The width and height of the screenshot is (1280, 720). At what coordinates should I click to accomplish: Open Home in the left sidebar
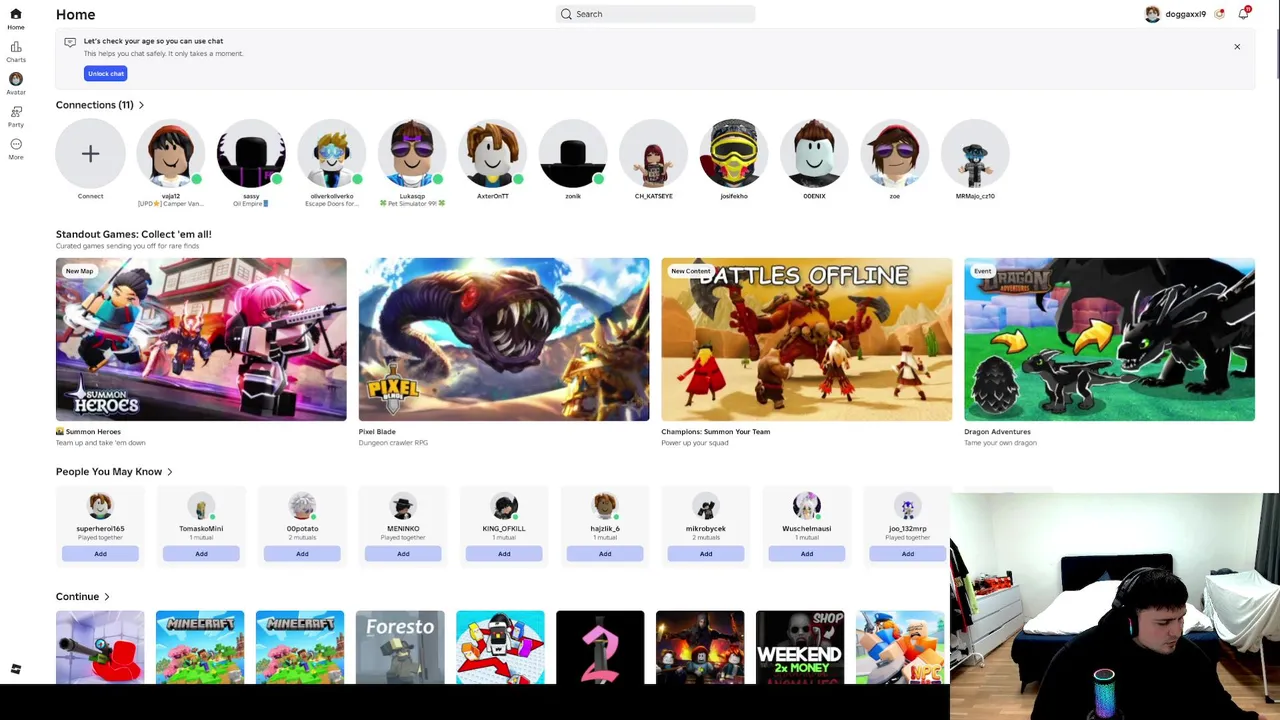15,18
